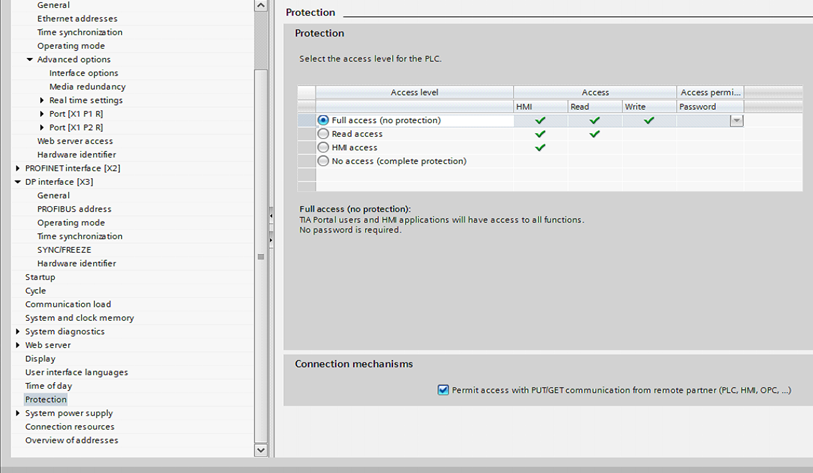Image resolution: width=813 pixels, height=473 pixels.
Task: Open the Password dropdown for Full access row
Action: point(736,121)
